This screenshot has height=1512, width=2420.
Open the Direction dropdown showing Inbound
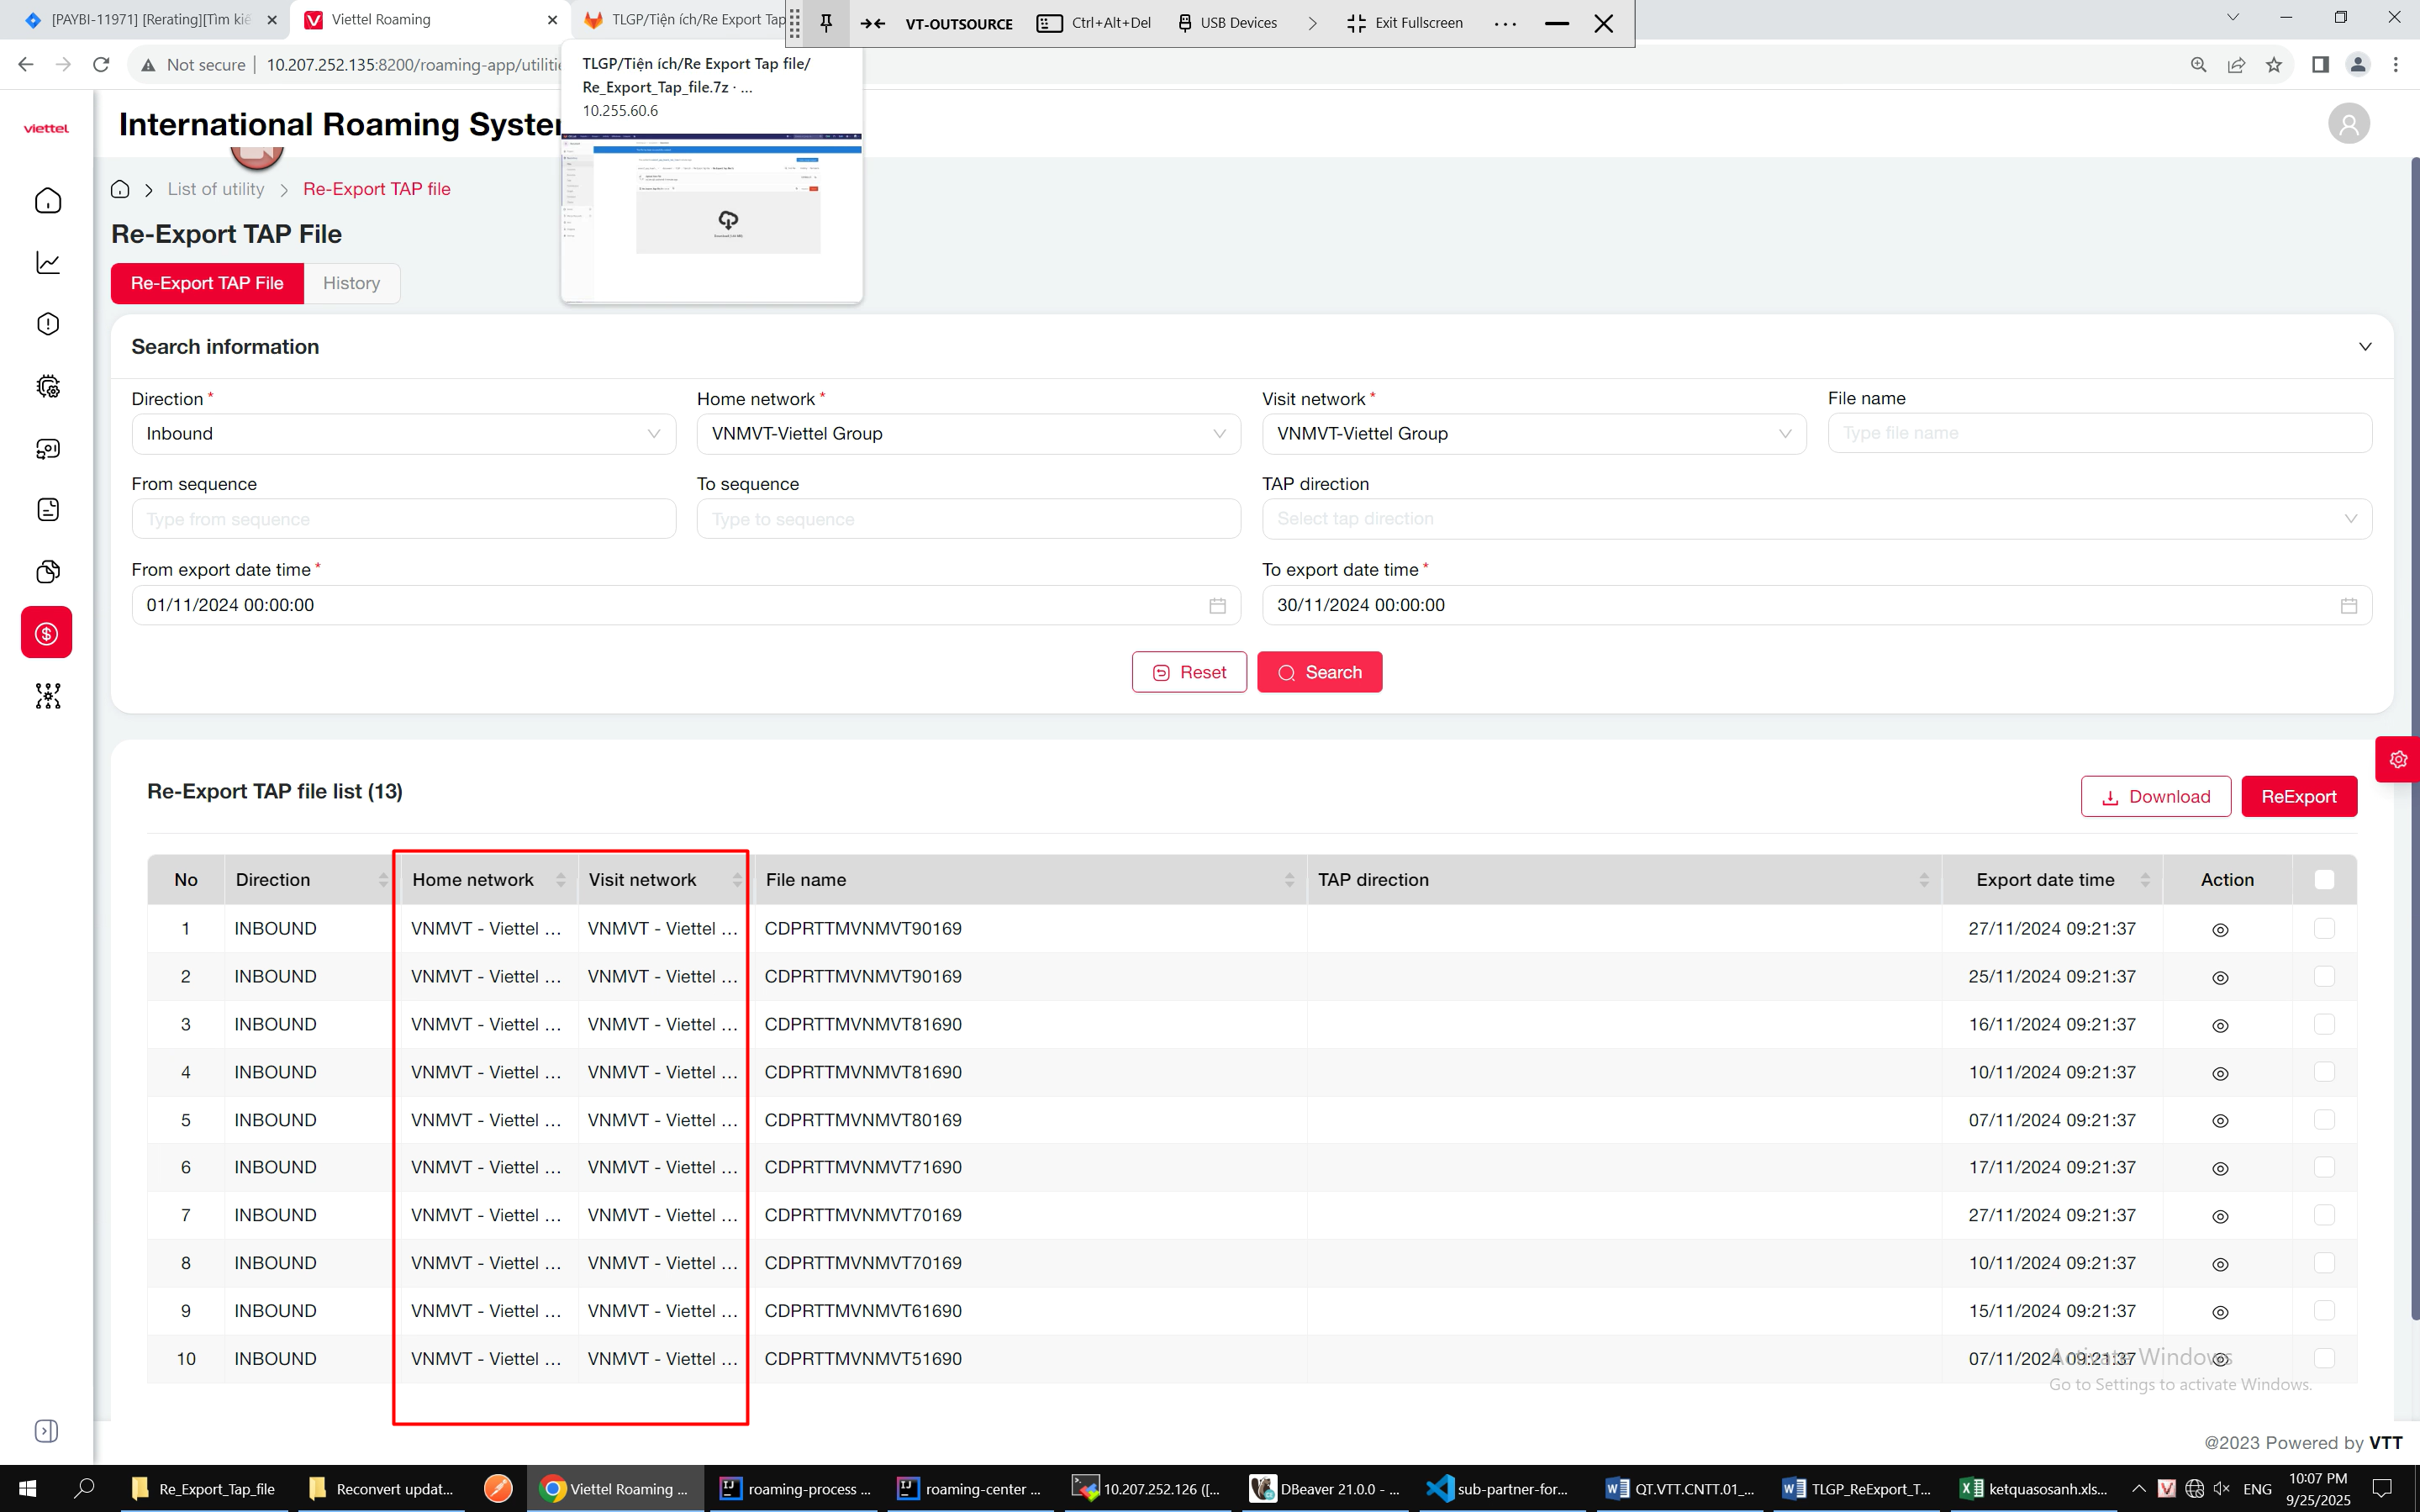(x=403, y=434)
